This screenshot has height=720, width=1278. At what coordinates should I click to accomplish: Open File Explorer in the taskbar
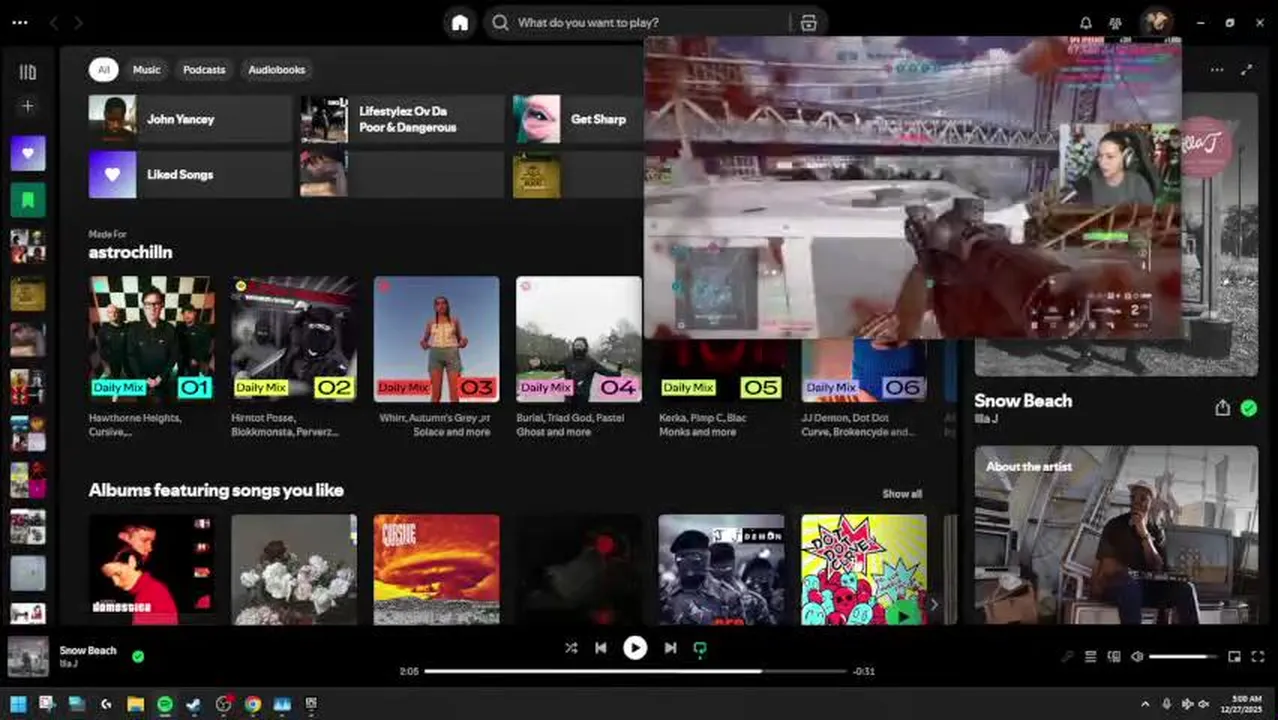click(136, 704)
